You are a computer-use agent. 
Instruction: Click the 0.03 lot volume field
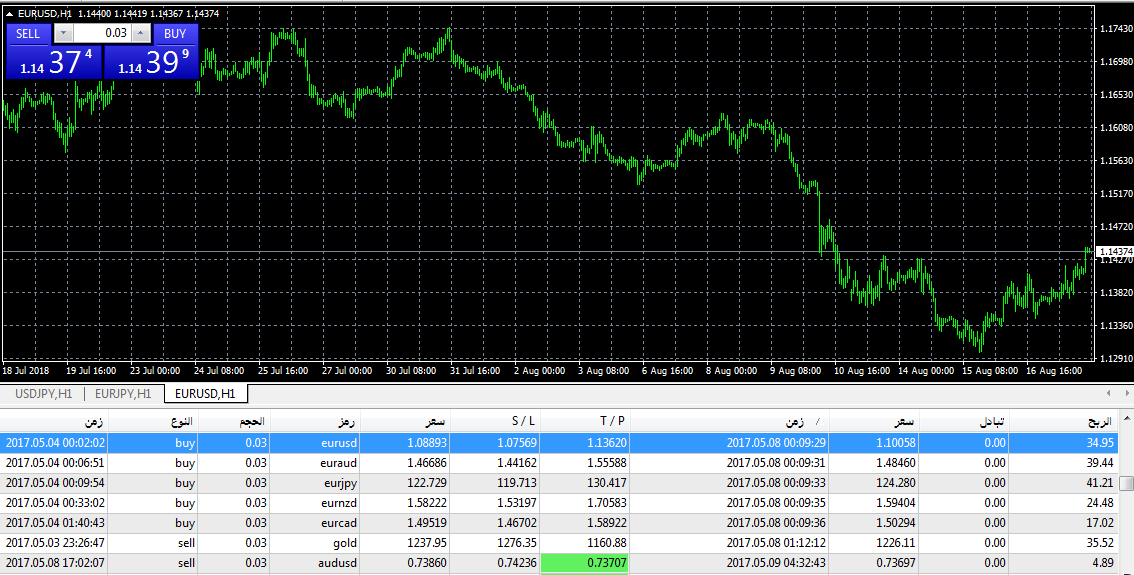click(x=101, y=33)
